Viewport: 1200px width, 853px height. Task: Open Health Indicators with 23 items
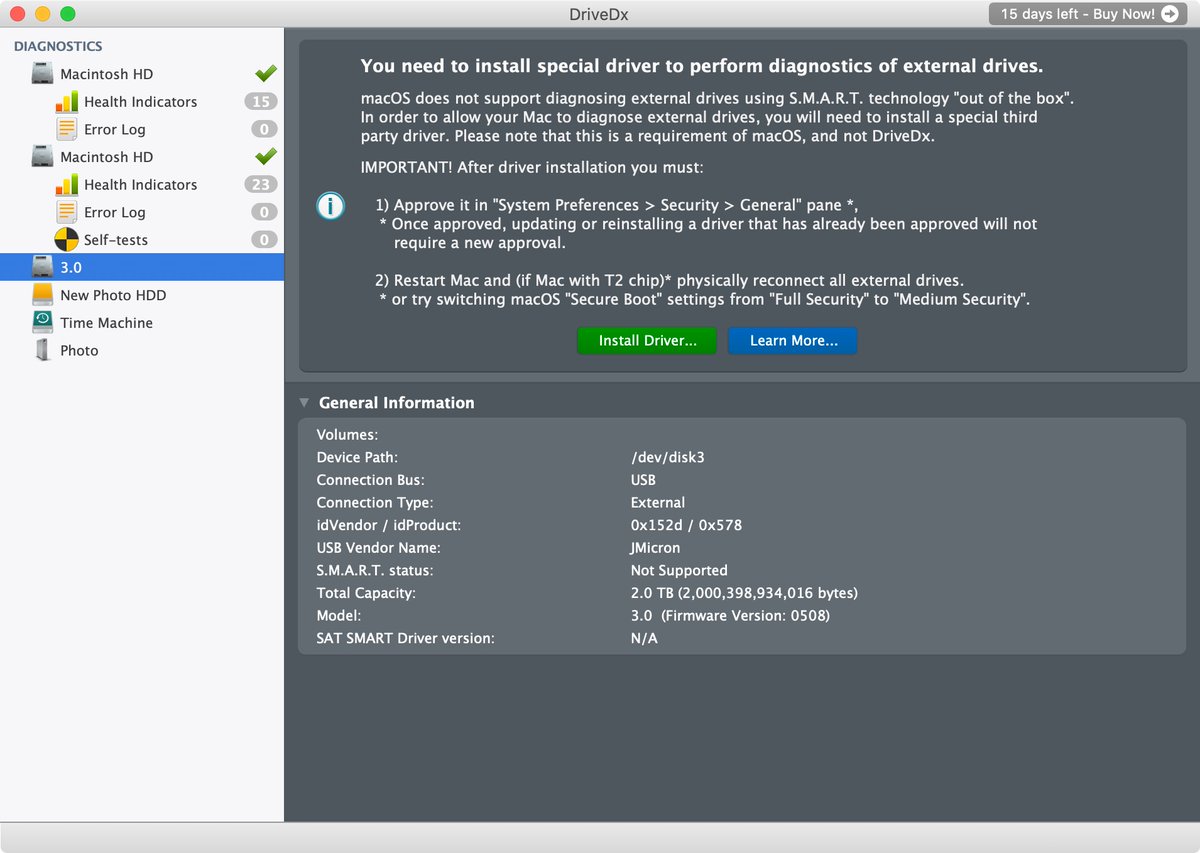[142, 185]
